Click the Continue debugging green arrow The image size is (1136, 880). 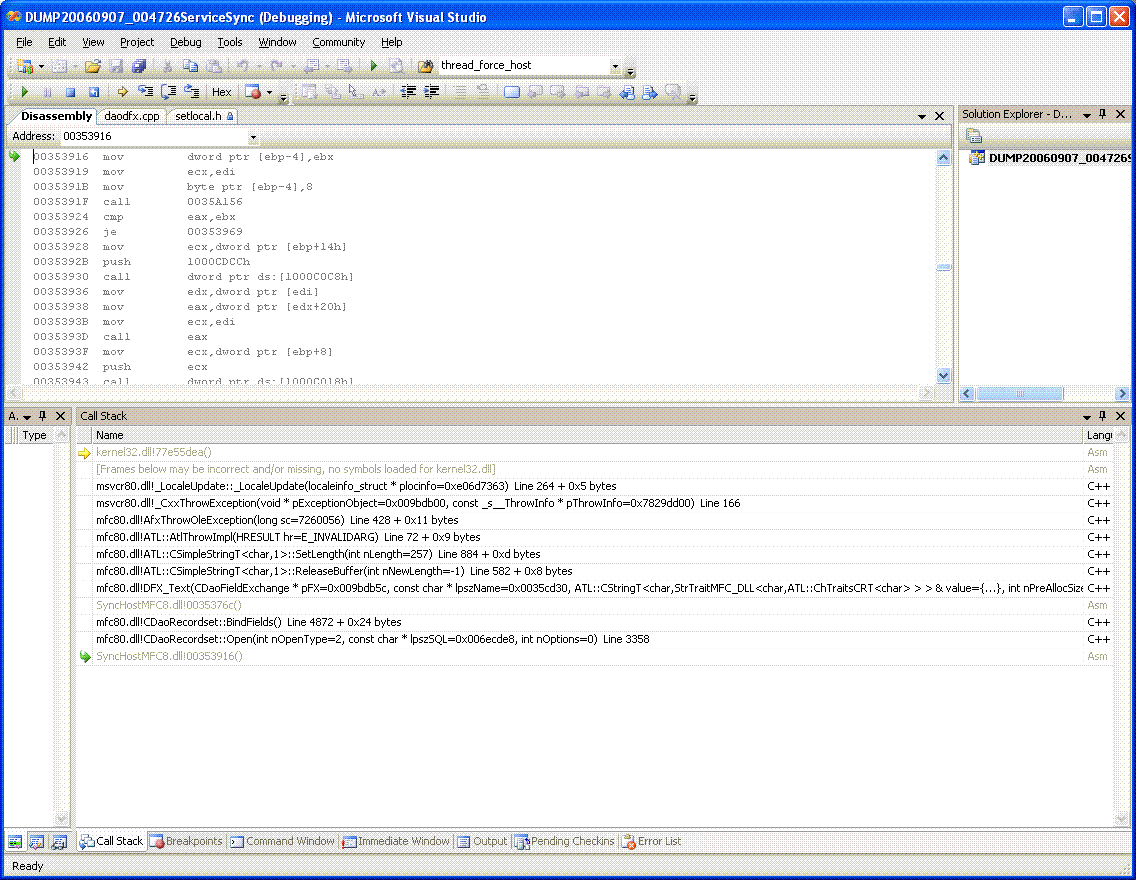(x=25, y=92)
